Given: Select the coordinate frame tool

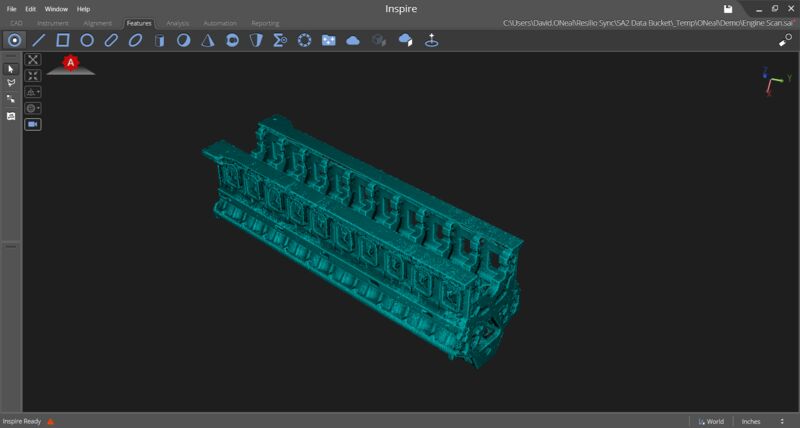Looking at the screenshot, I should coord(432,40).
